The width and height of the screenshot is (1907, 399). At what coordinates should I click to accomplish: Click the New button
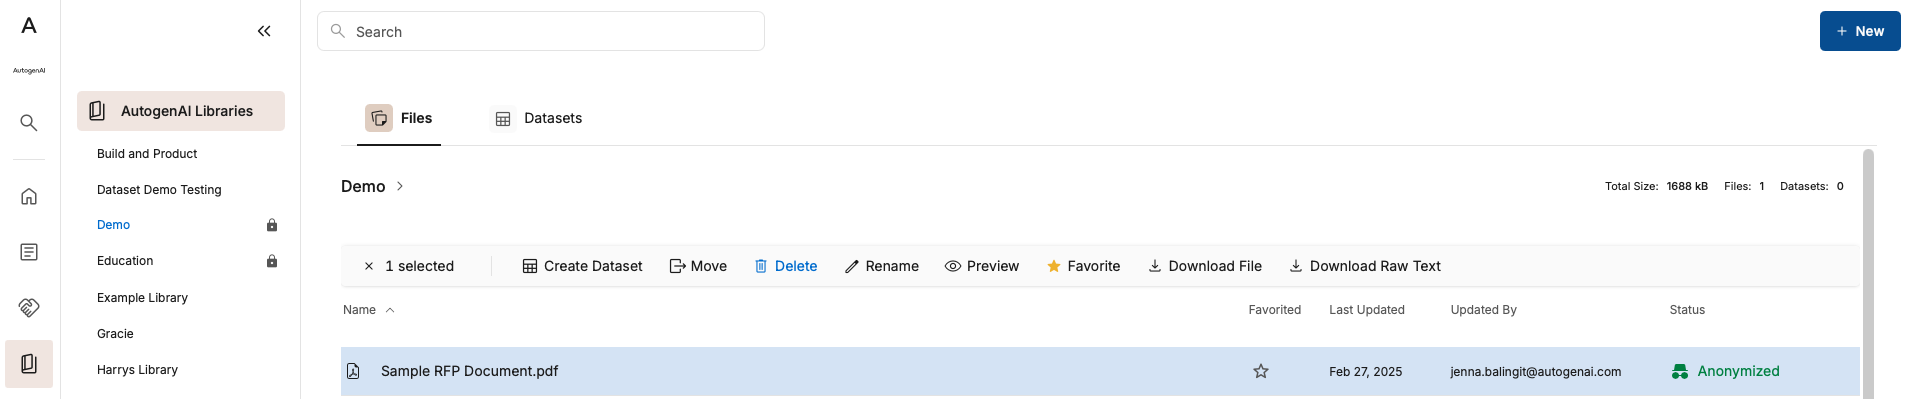tap(1860, 31)
